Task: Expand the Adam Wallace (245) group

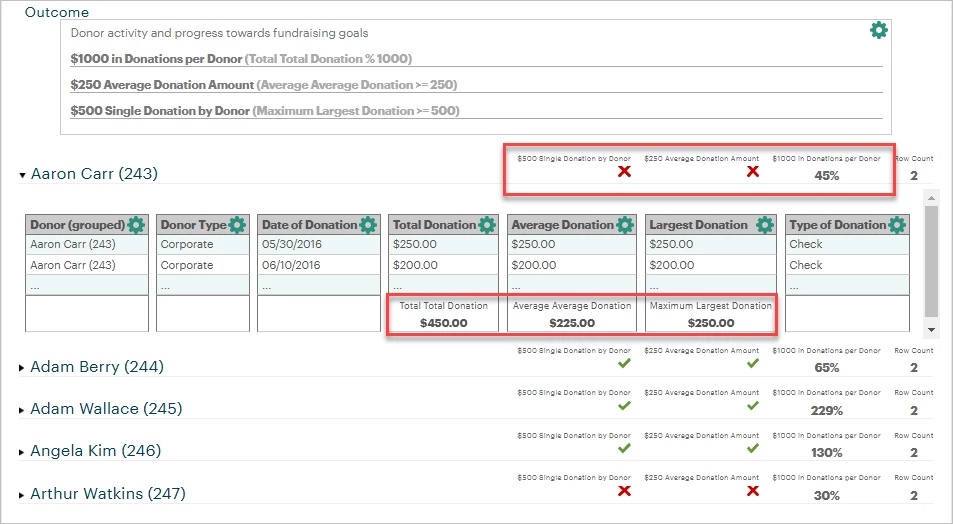Action: [22, 410]
